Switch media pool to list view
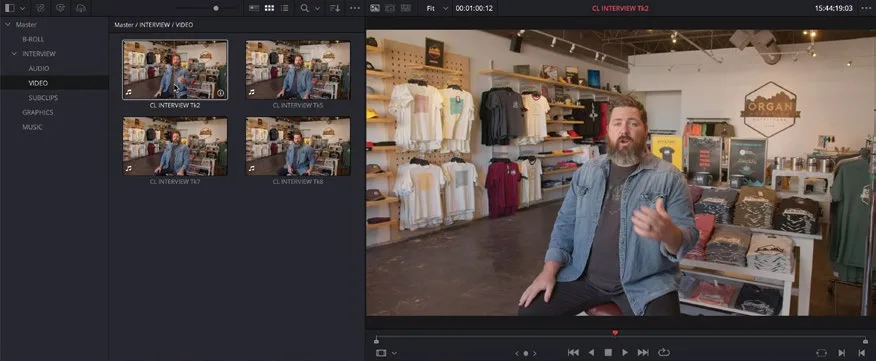The image size is (876, 361). click(285, 8)
